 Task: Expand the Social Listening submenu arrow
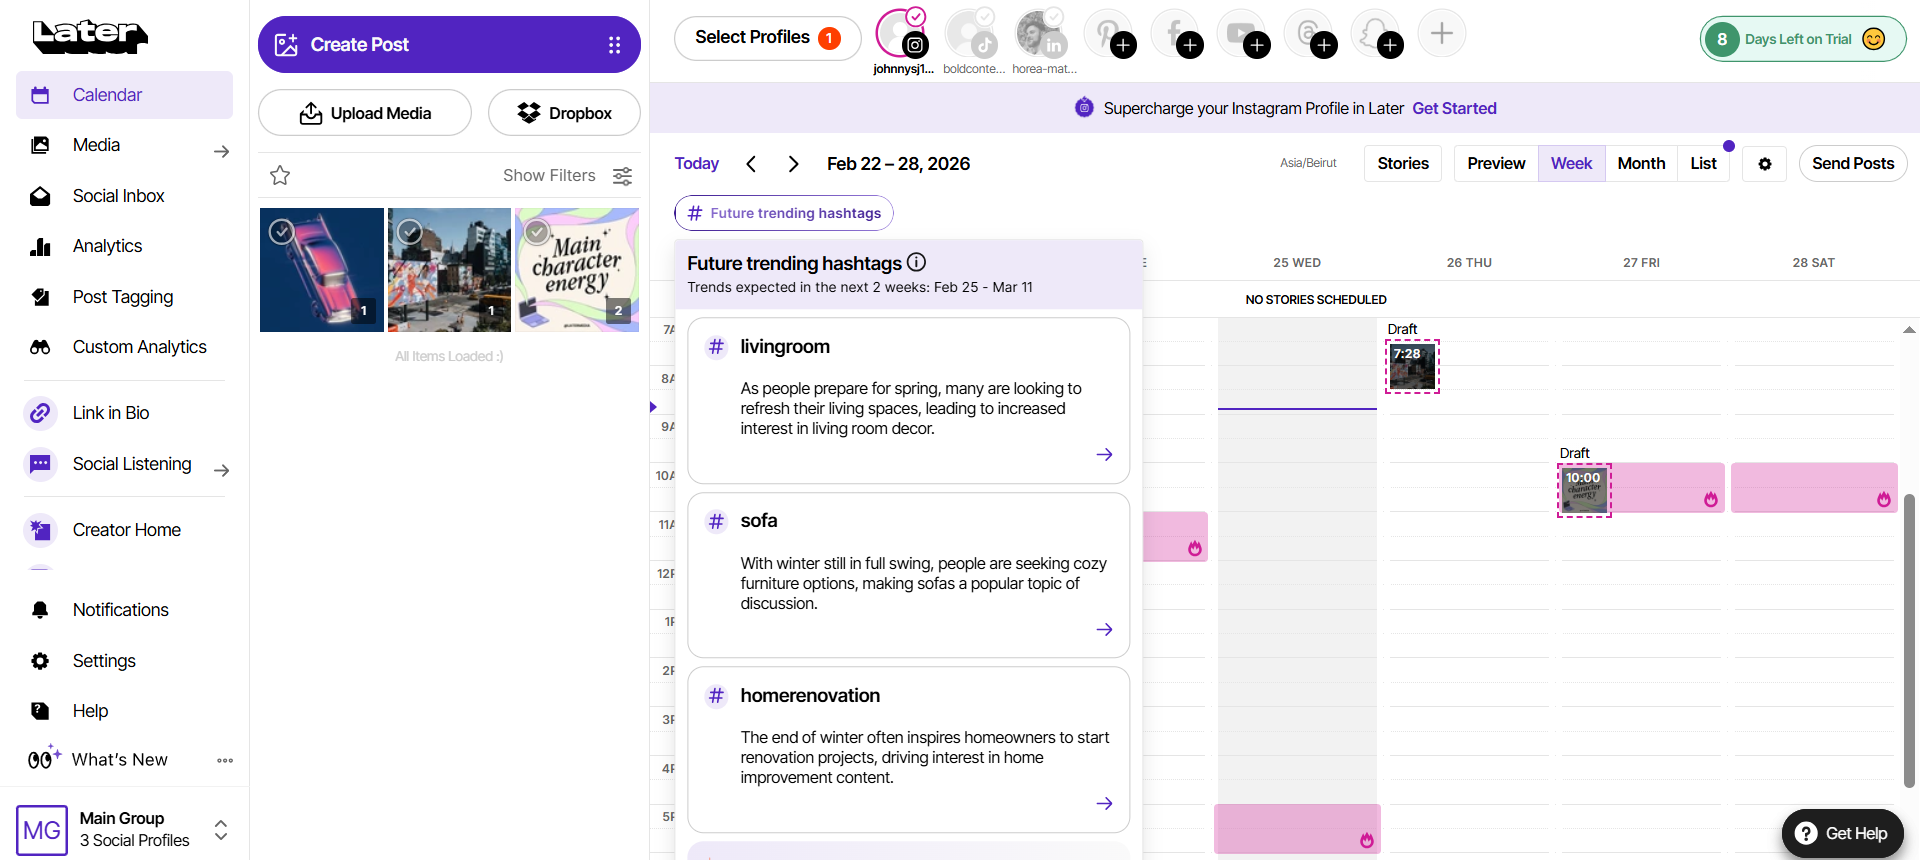[222, 470]
